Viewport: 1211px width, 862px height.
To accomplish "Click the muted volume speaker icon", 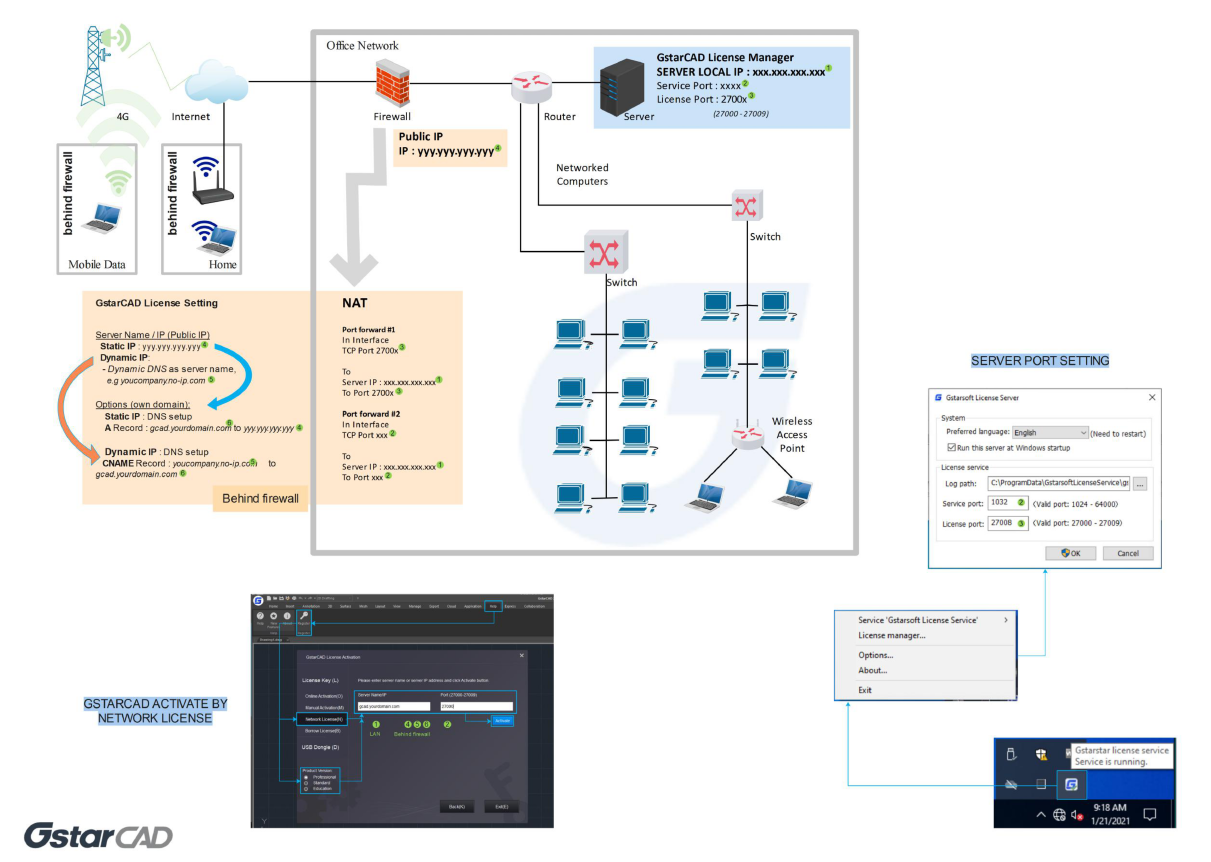I will [1078, 815].
